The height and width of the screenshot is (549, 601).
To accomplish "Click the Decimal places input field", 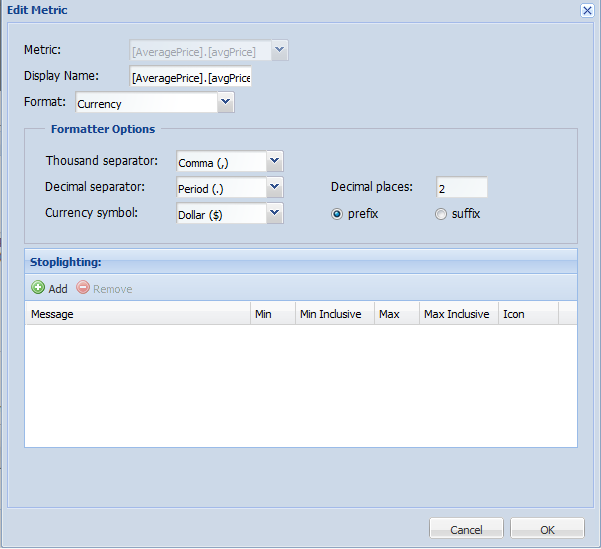I will pyautogui.click(x=461, y=187).
